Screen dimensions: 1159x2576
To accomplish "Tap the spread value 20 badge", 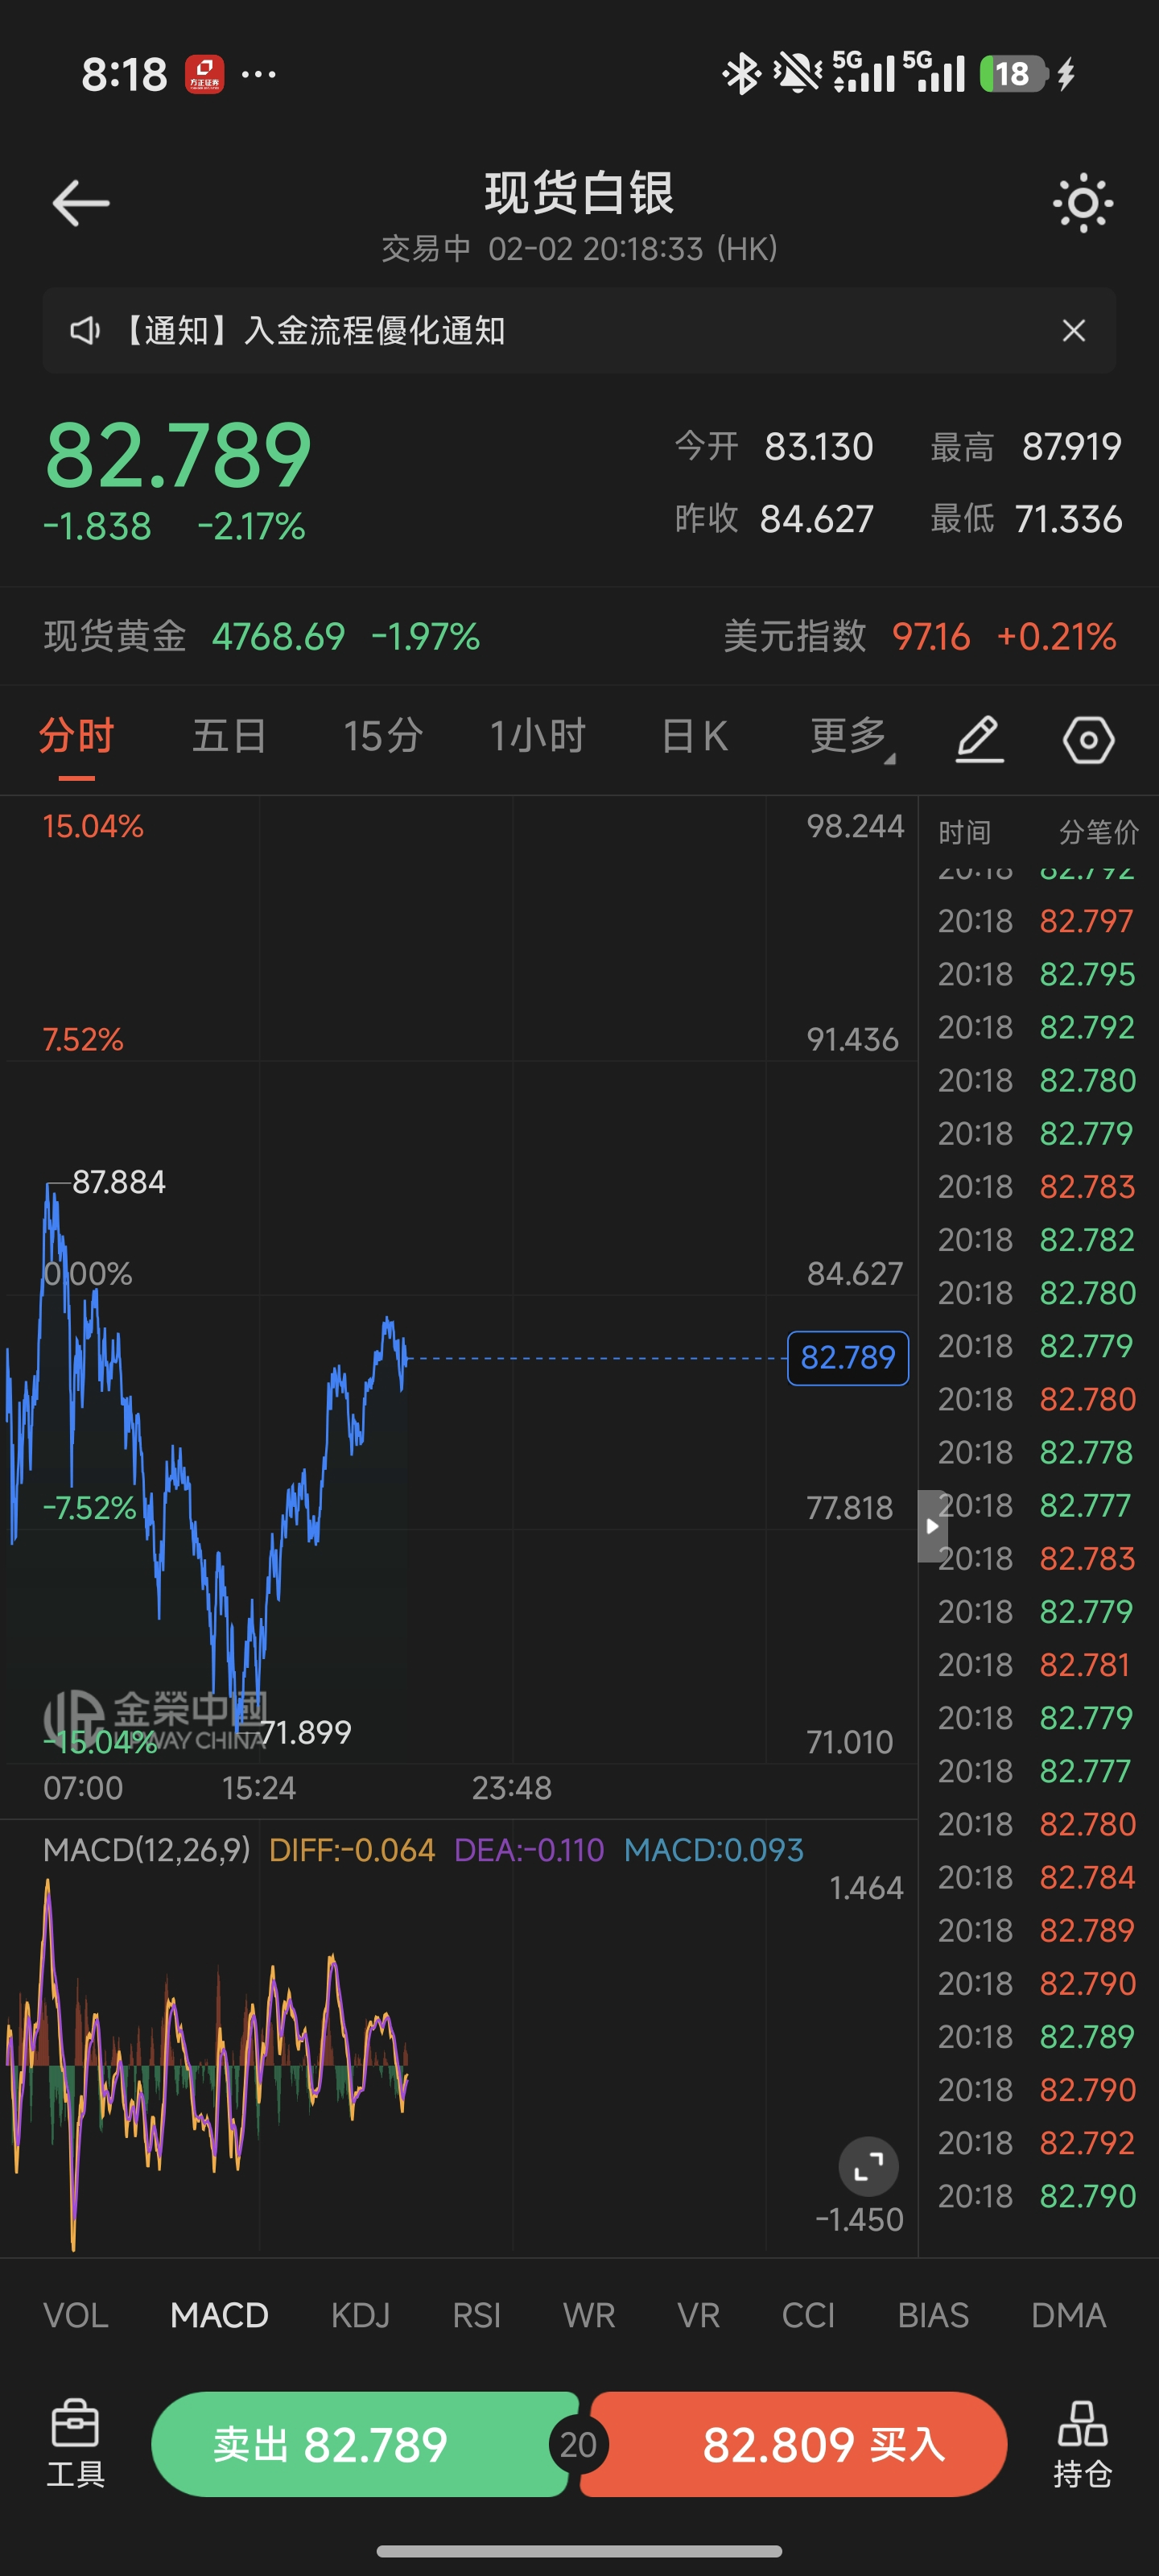I will (x=578, y=2445).
